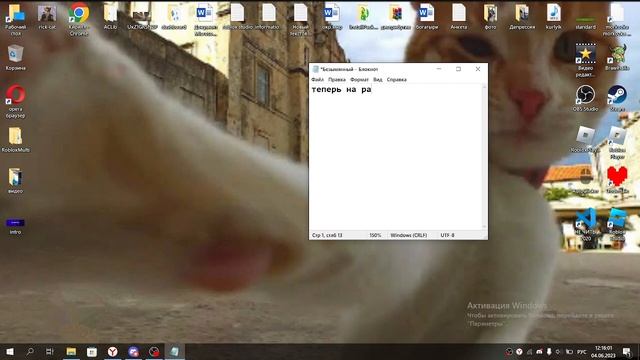640x360 pixels.
Task: Click the Windows (CRLF) status entry
Action: click(x=409, y=235)
